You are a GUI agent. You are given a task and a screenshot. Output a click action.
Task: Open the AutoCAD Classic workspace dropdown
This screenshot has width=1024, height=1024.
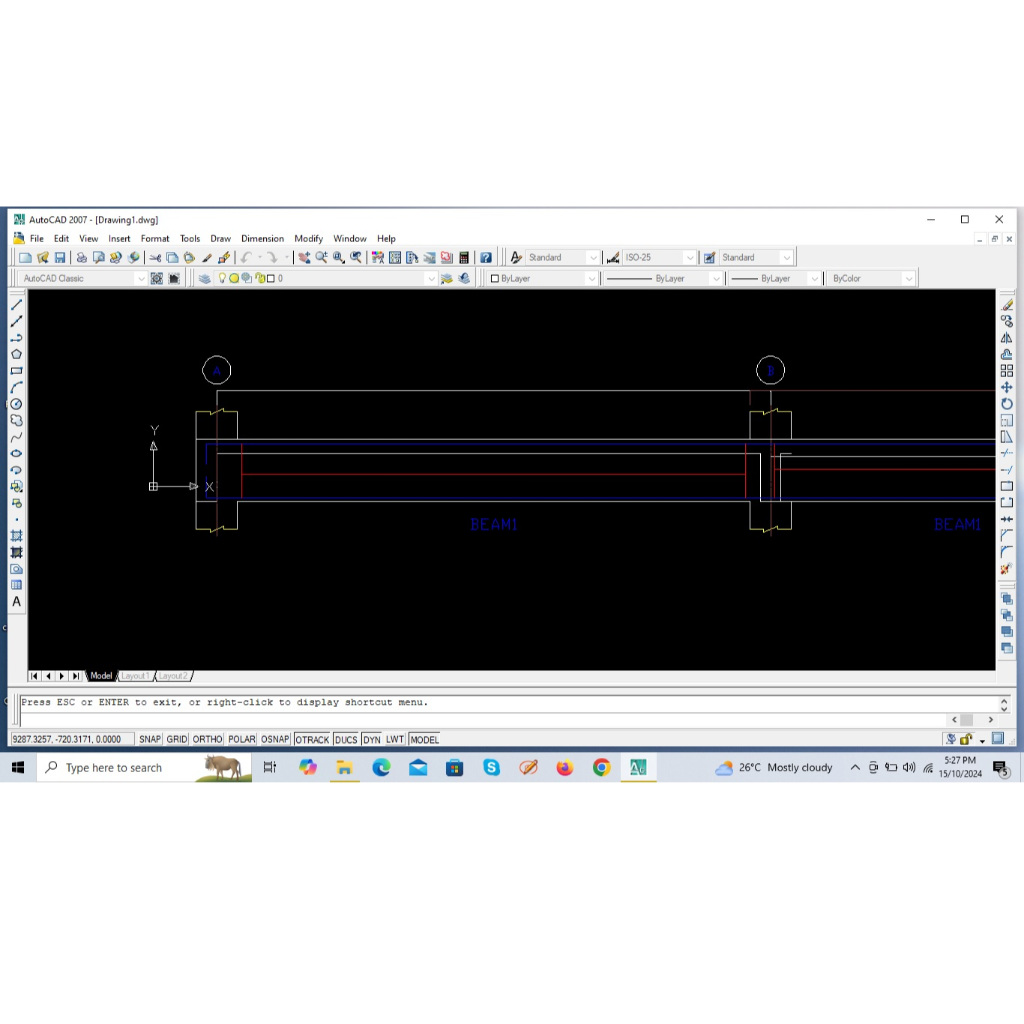(140, 278)
